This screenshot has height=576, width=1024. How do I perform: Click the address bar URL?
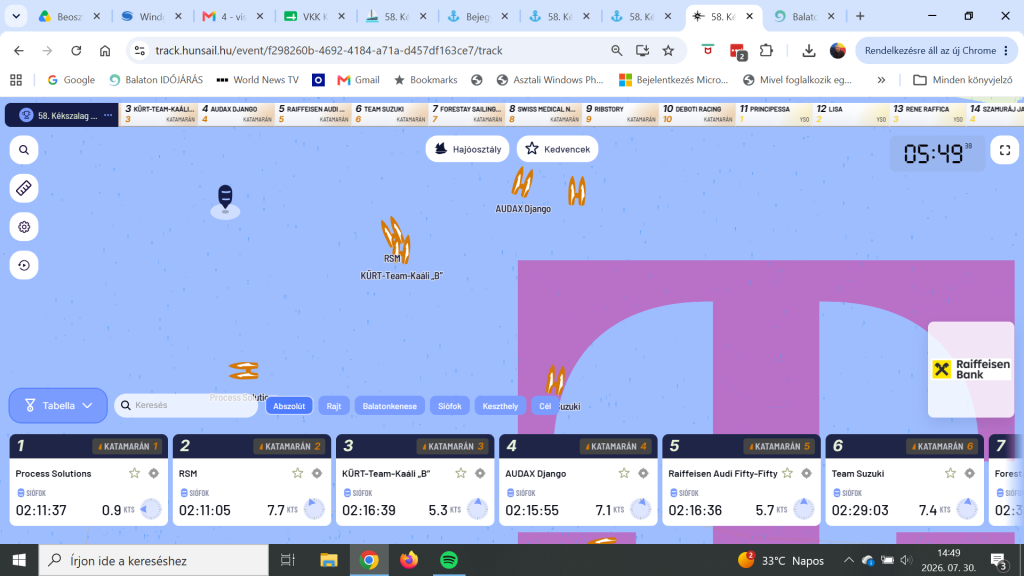pyautogui.click(x=328, y=50)
